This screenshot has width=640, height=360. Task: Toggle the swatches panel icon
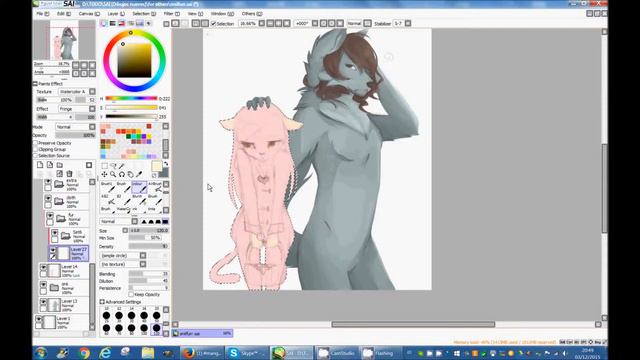(x=140, y=24)
